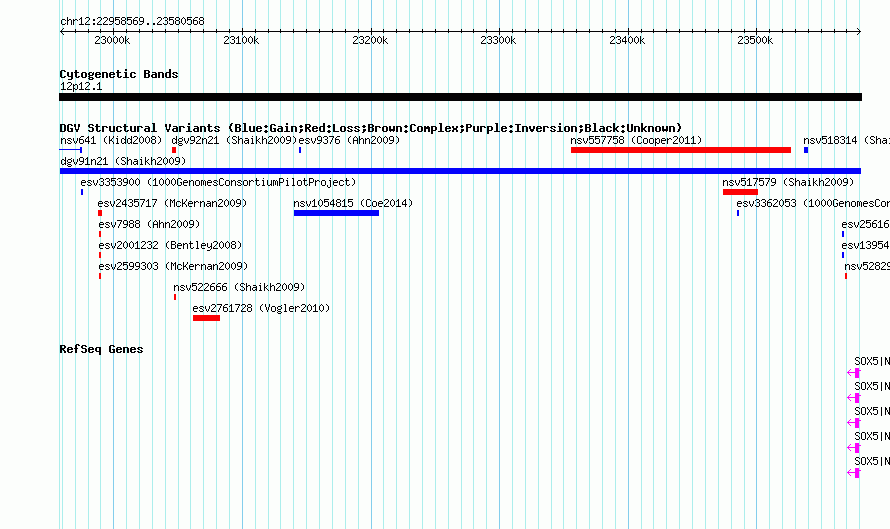This screenshot has height=529, width=890.
Task: Click the red nsv517579 loss bar
Action: point(740,192)
